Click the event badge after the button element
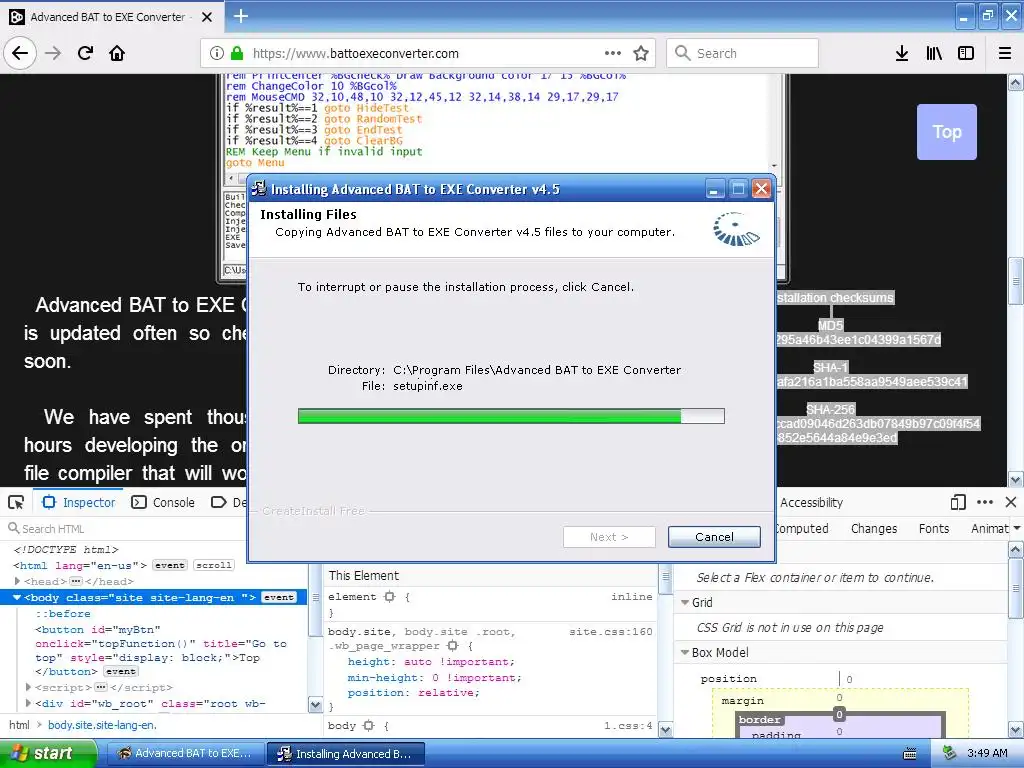 tap(121, 671)
